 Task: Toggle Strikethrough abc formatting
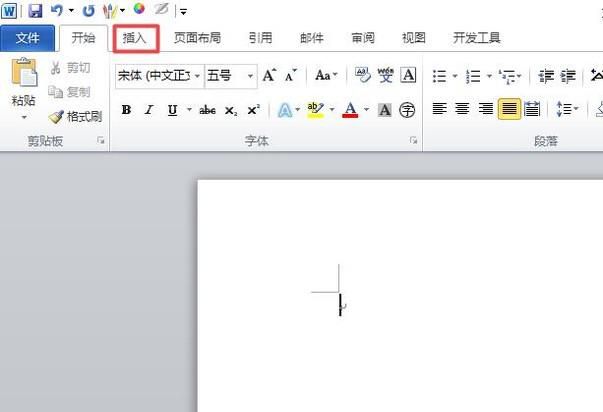(x=207, y=110)
